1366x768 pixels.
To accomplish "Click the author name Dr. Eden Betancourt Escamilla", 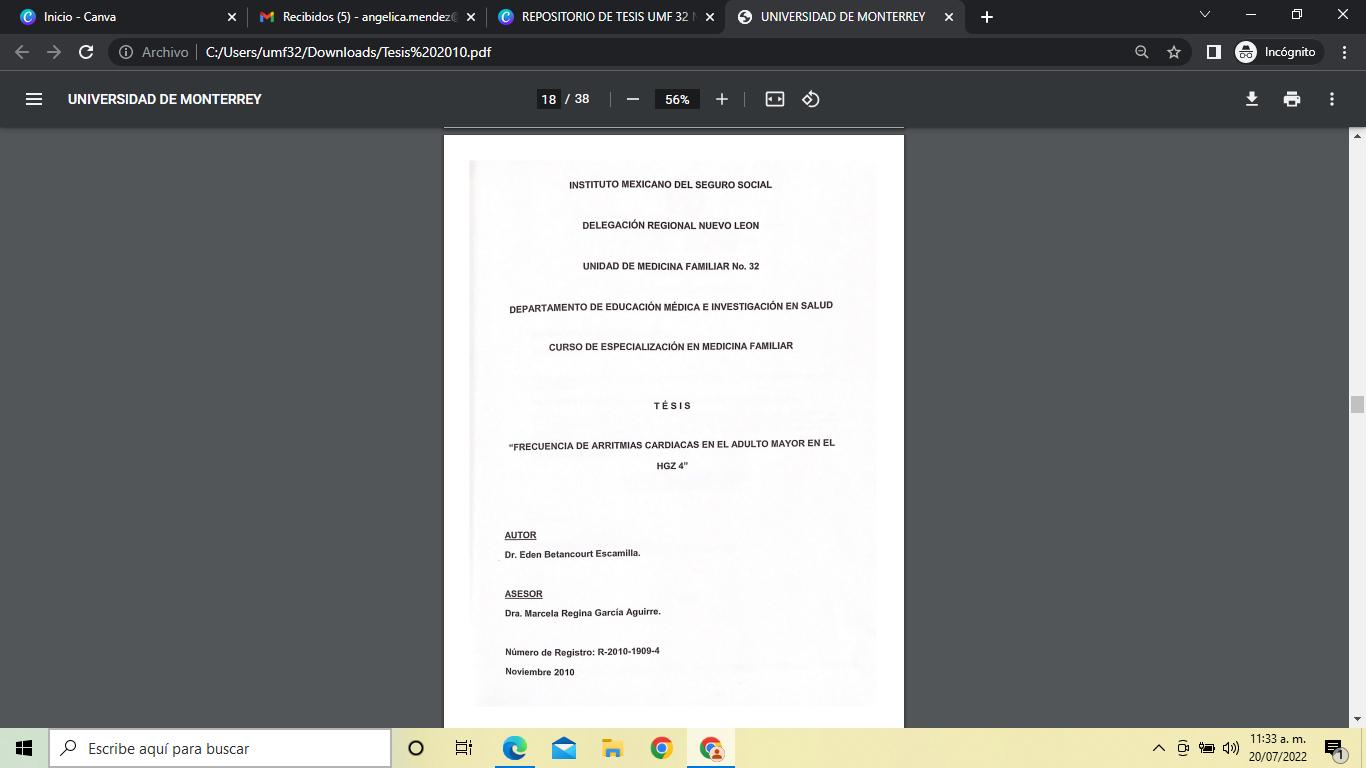I will 572,554.
